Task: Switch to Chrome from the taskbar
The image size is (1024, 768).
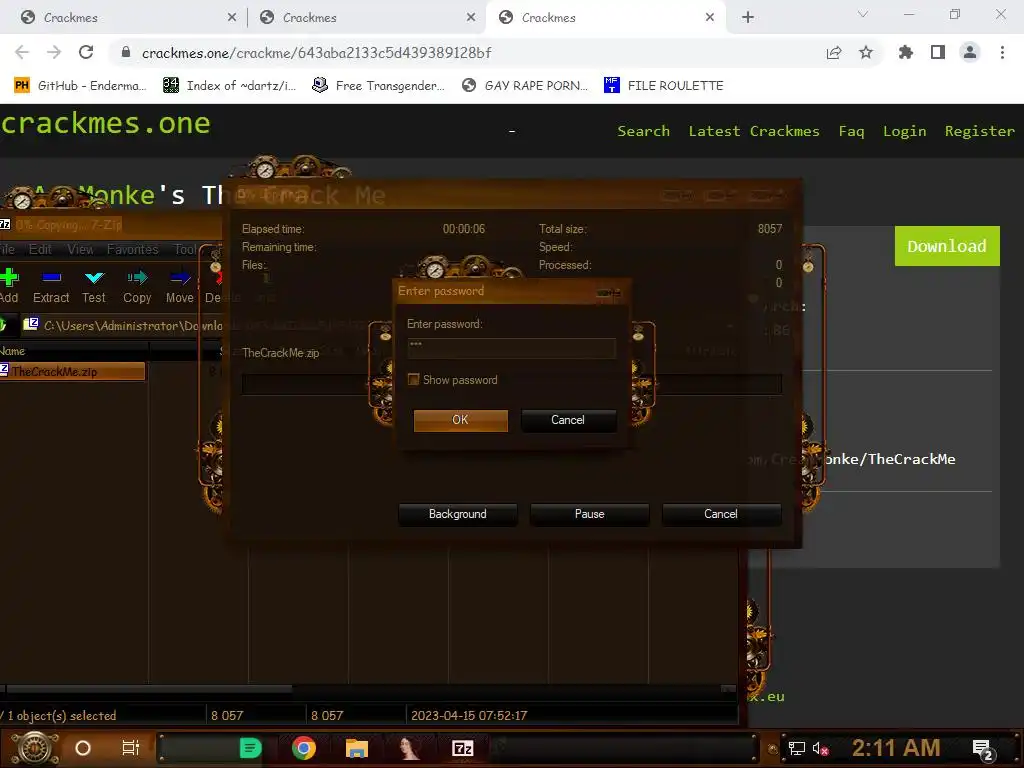Action: [x=304, y=748]
